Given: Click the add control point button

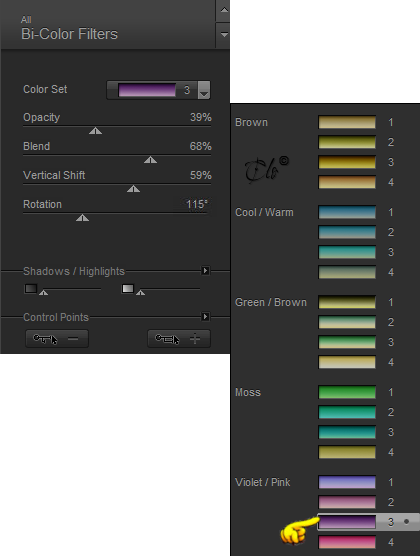Looking at the screenshot, I should 179,339.
